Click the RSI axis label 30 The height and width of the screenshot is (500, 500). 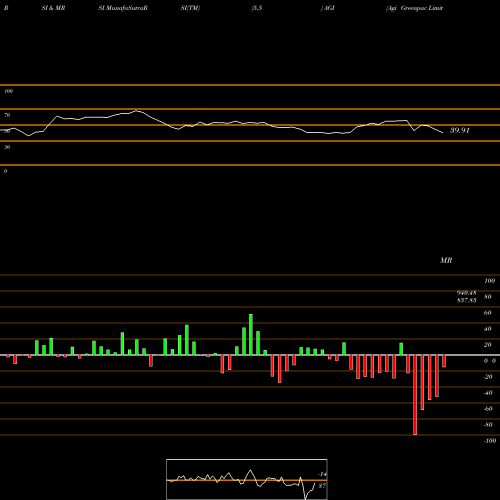coord(7,147)
